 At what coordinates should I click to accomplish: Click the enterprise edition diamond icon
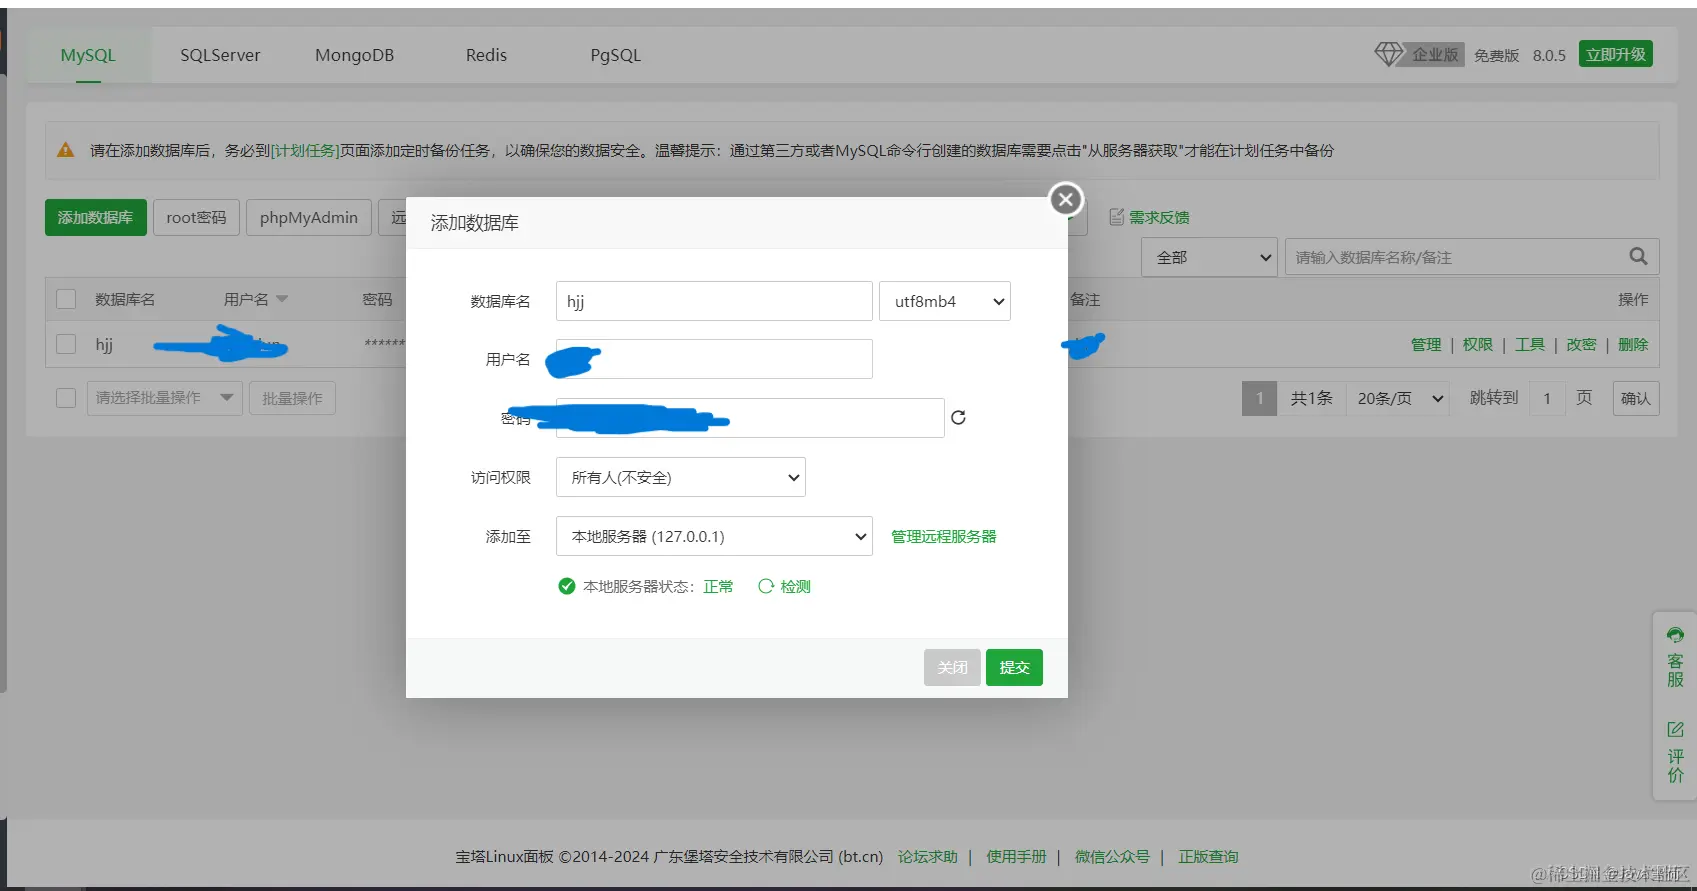click(1388, 54)
